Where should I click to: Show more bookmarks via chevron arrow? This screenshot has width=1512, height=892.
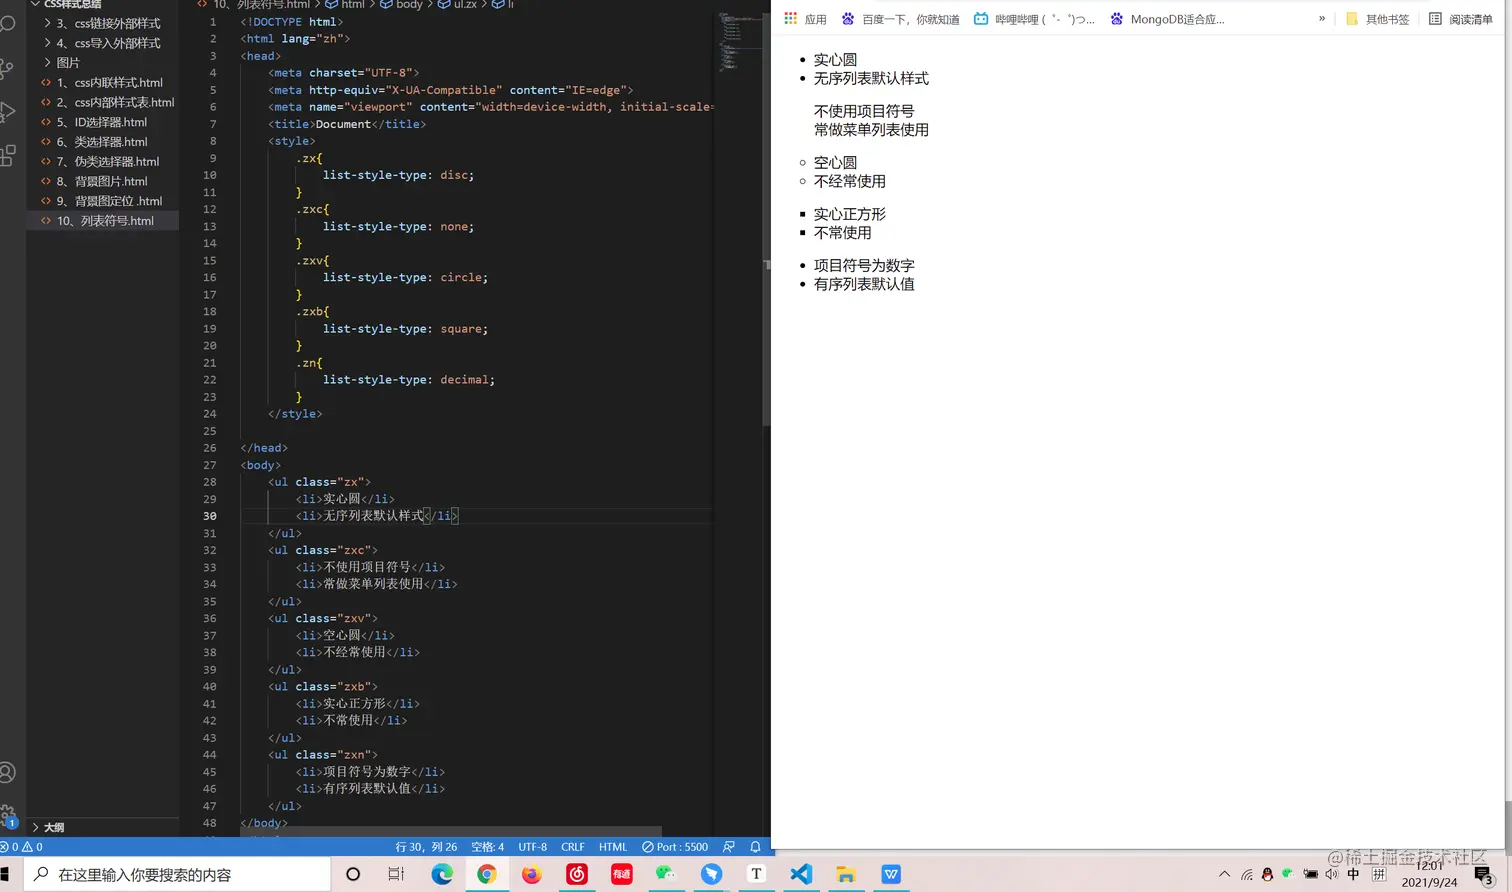click(1322, 18)
